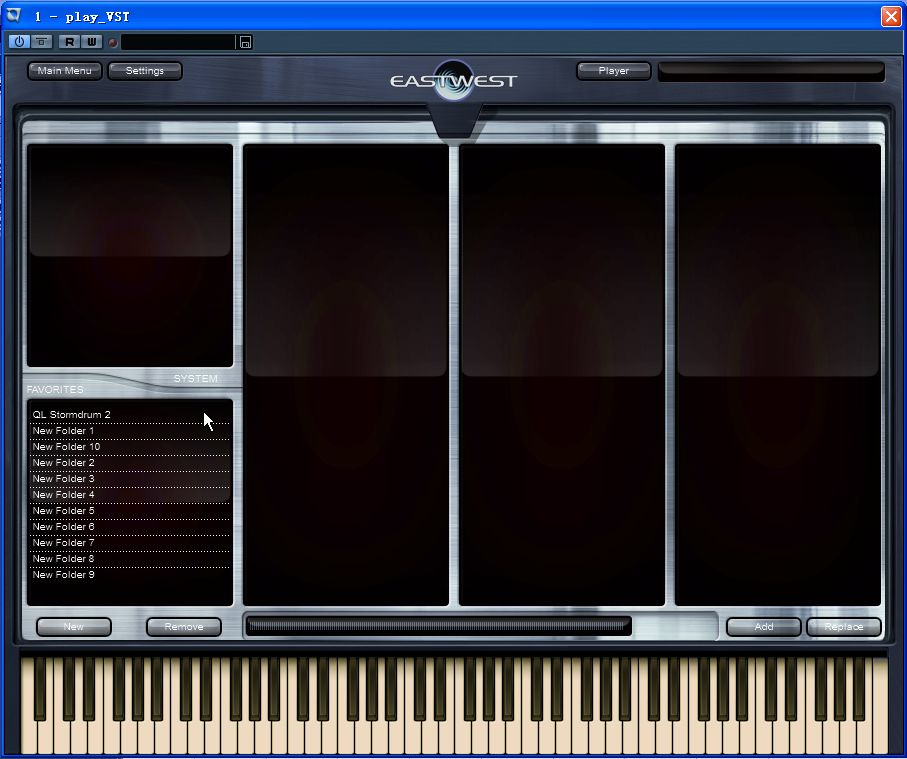The width and height of the screenshot is (907, 759).
Task: Click the save preset disk icon
Action: click(245, 42)
